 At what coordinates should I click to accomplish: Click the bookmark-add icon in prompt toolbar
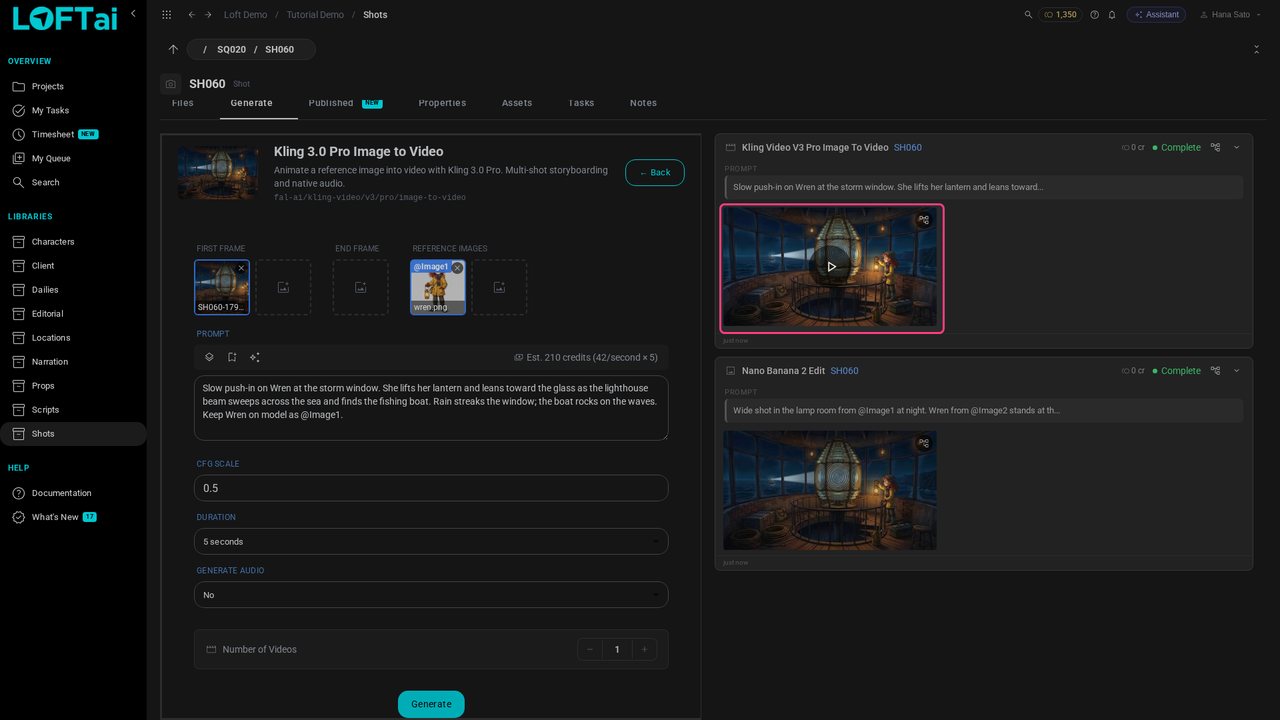click(232, 357)
